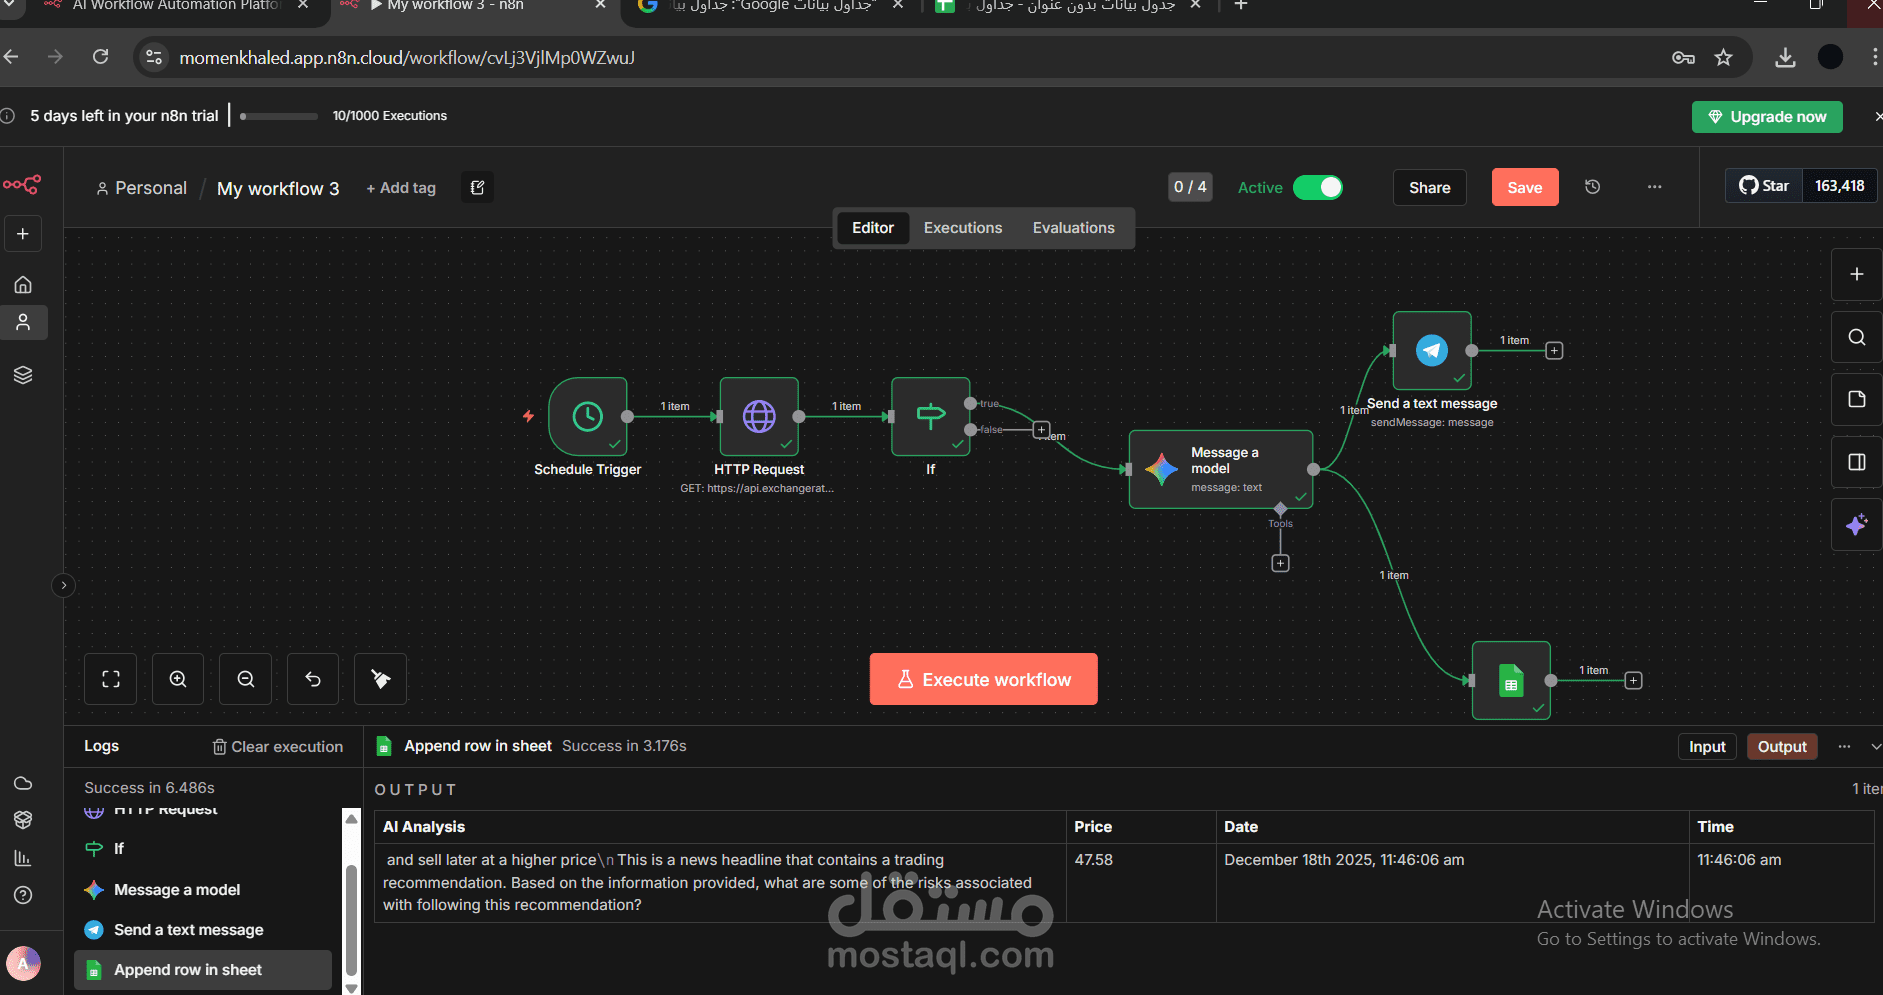
Task: Open the AI assistant sparkle button
Action: point(1856,525)
